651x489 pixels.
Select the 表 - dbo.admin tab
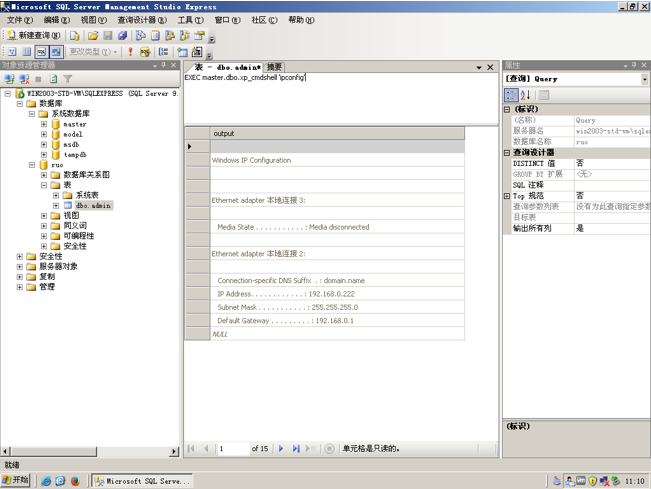227,67
